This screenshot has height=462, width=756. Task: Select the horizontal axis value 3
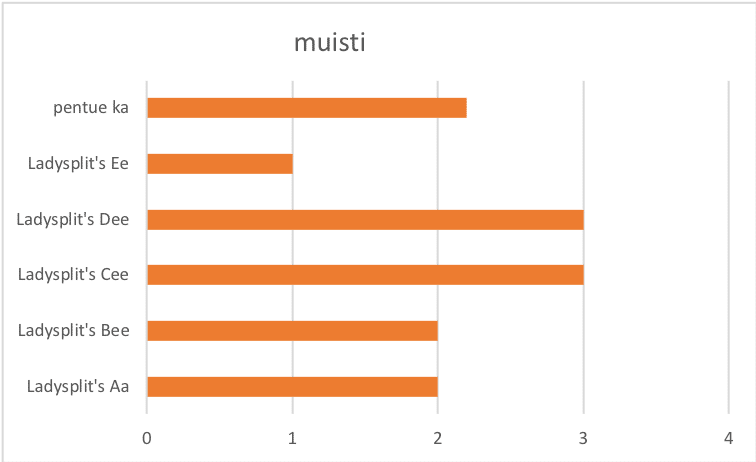(x=583, y=438)
